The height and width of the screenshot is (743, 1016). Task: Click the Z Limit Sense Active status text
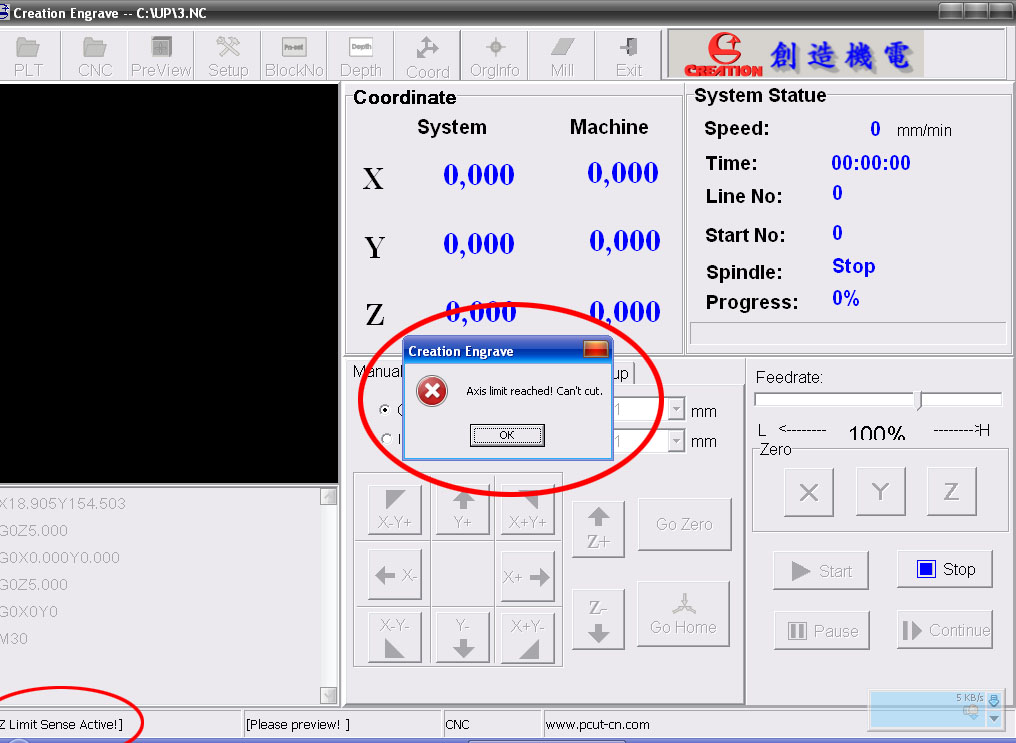pyautogui.click(x=62, y=724)
